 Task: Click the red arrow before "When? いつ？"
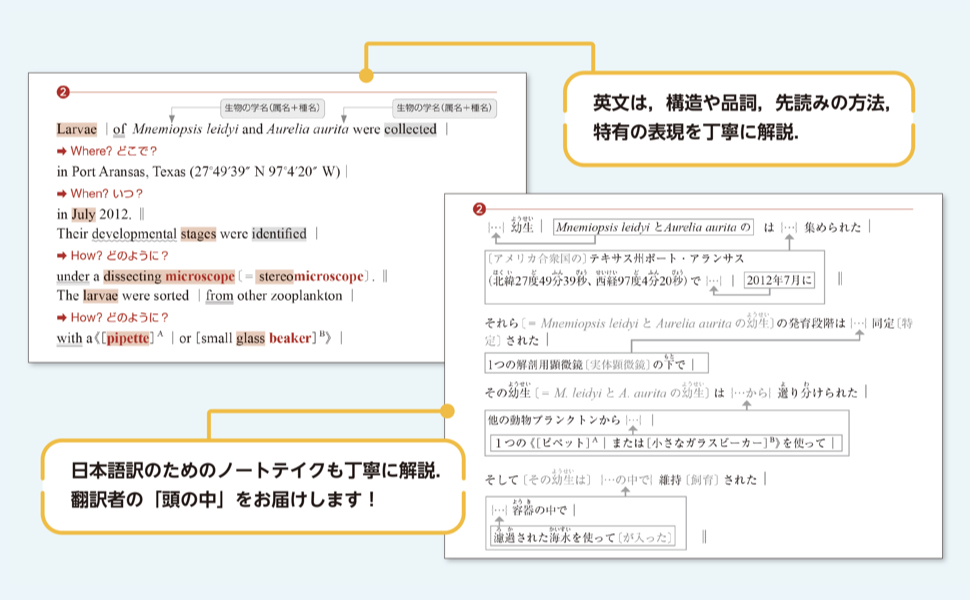pos(62,193)
